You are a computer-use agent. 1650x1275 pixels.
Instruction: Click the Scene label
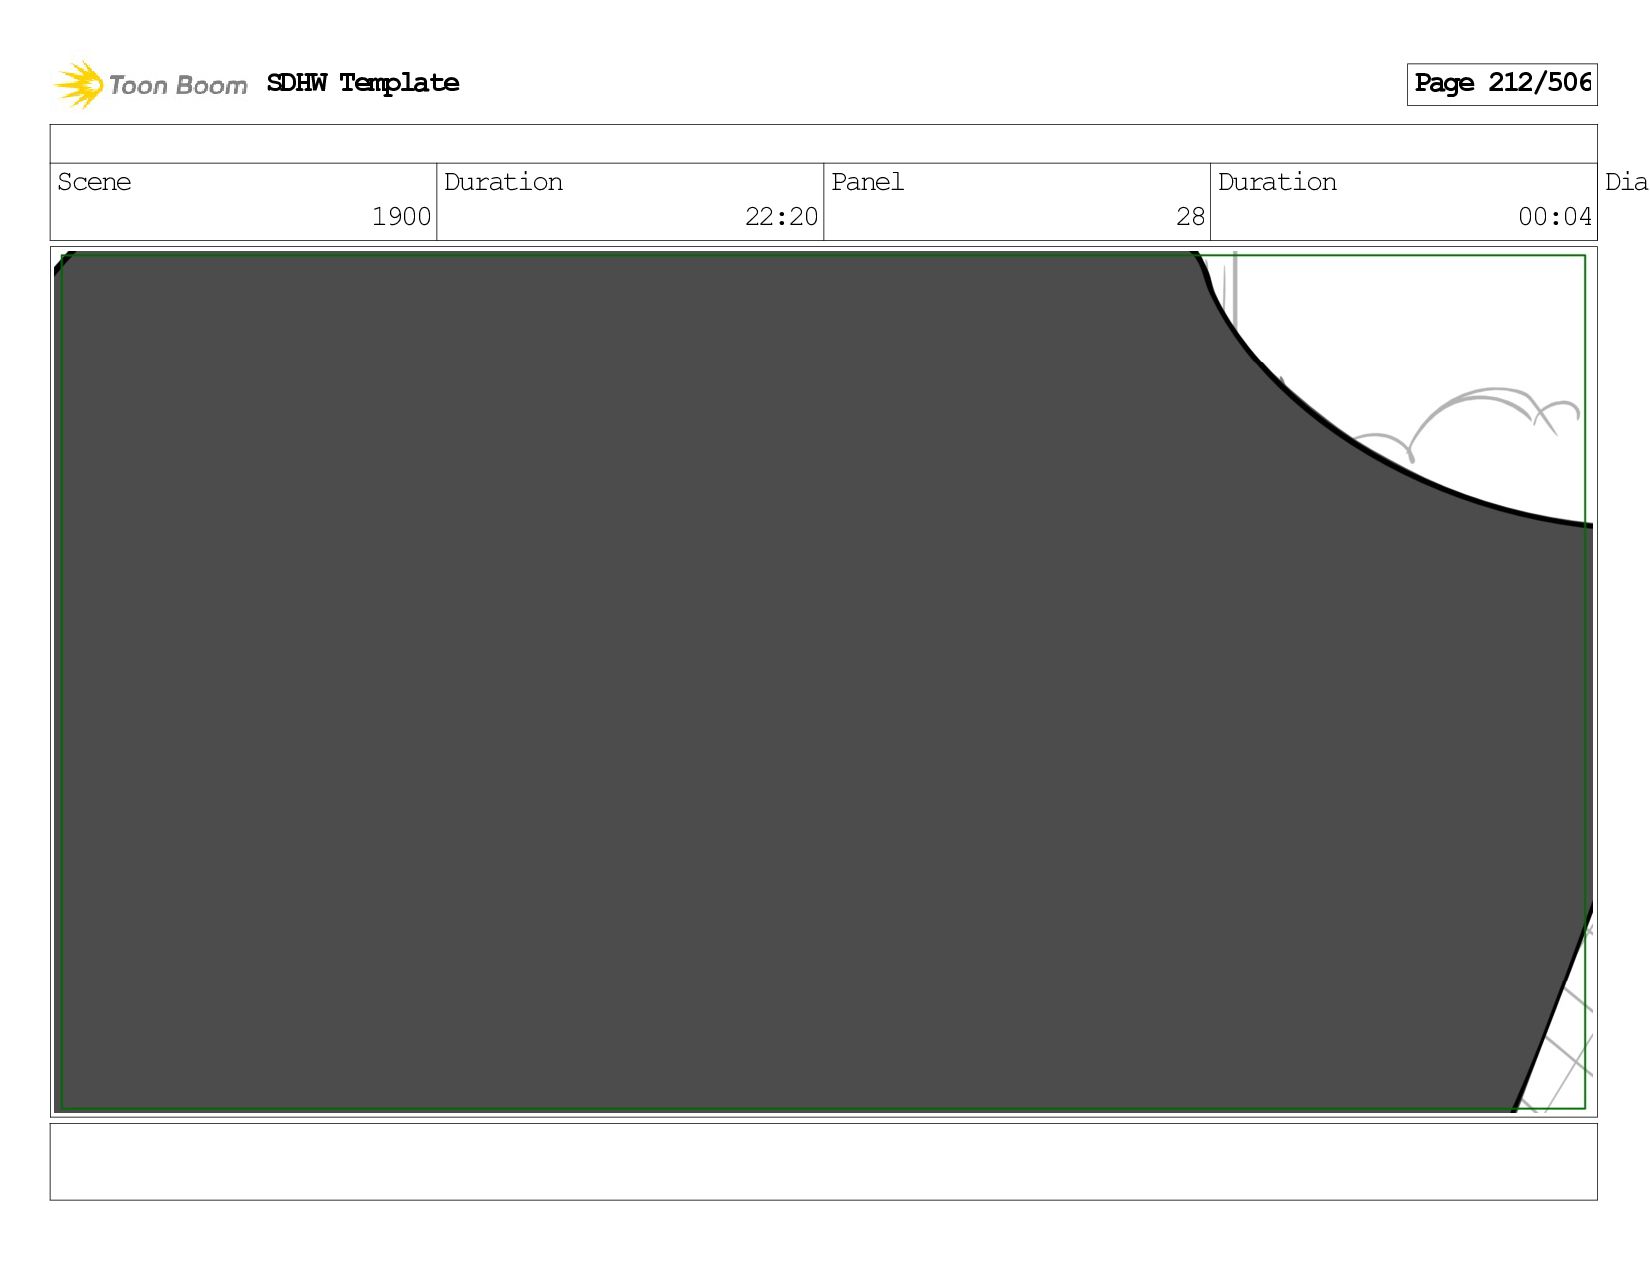coord(94,182)
